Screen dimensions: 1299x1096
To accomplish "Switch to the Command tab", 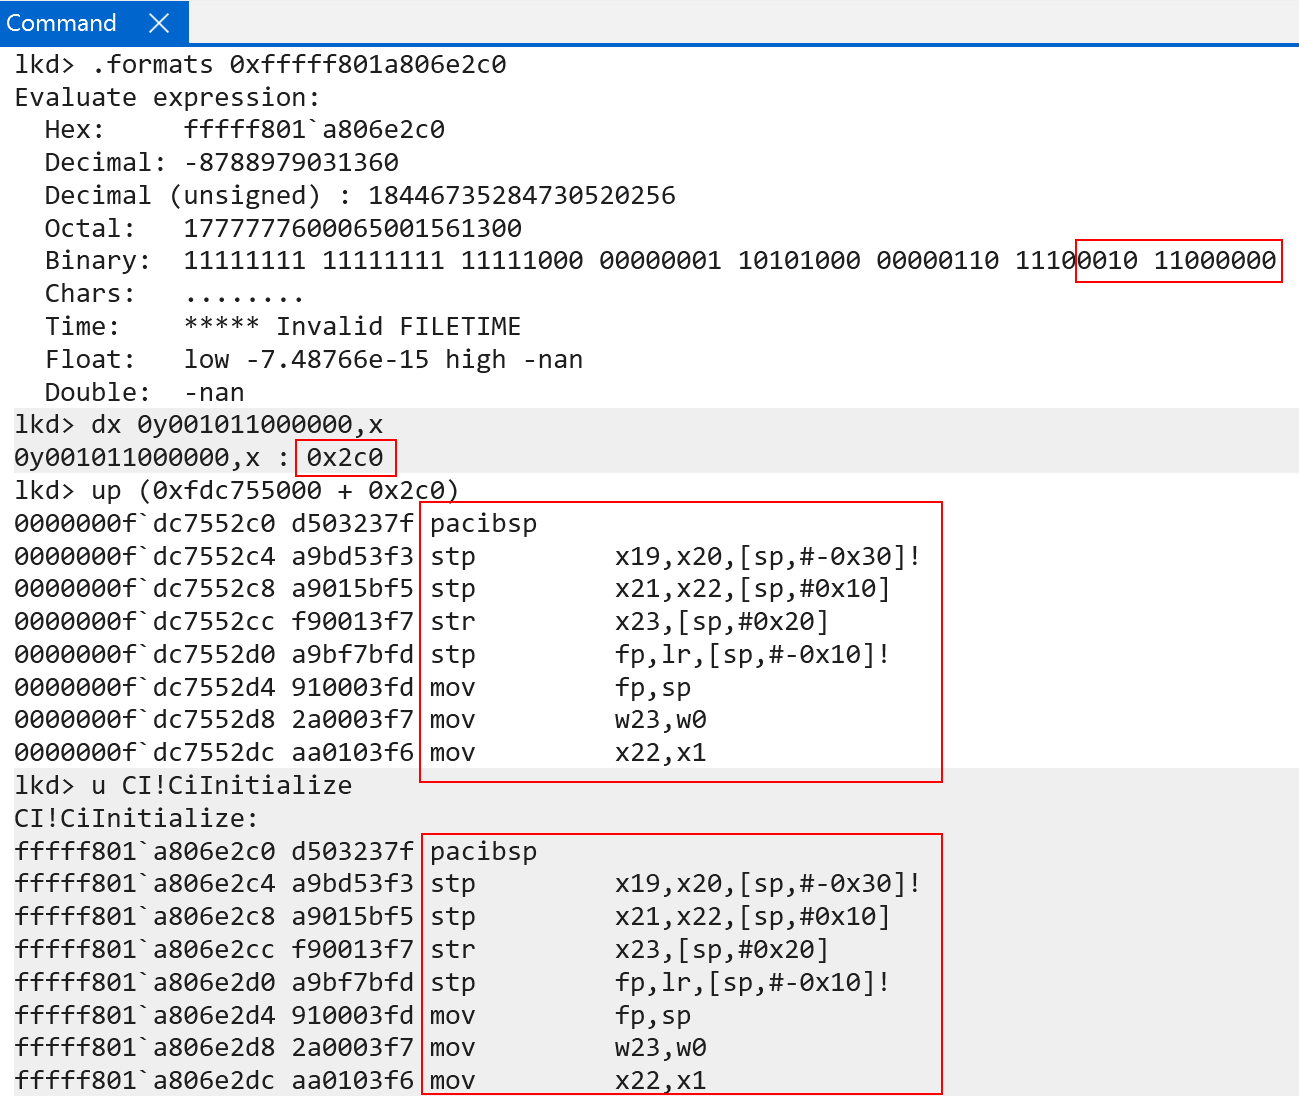I will click(62, 23).
